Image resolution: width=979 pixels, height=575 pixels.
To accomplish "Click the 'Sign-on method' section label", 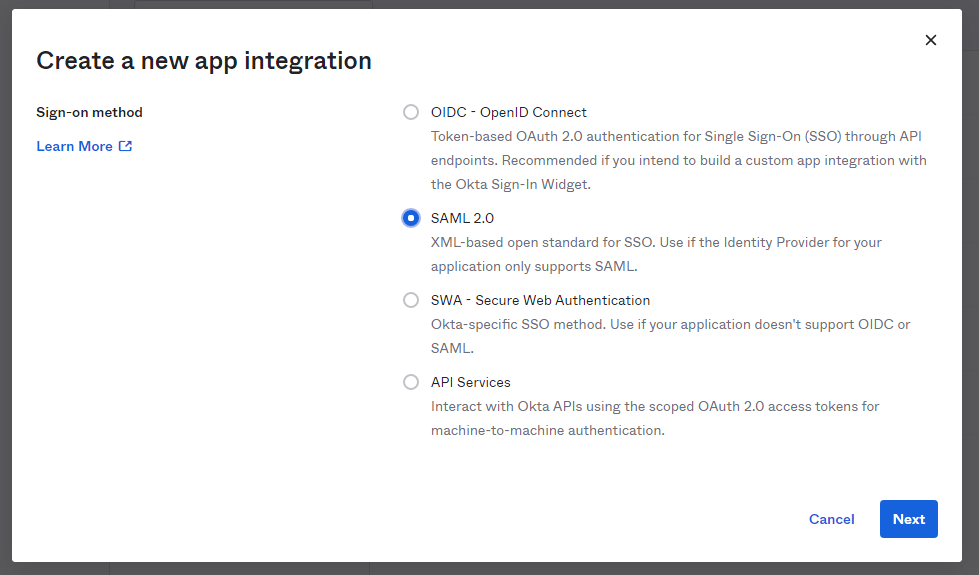I will pos(89,112).
